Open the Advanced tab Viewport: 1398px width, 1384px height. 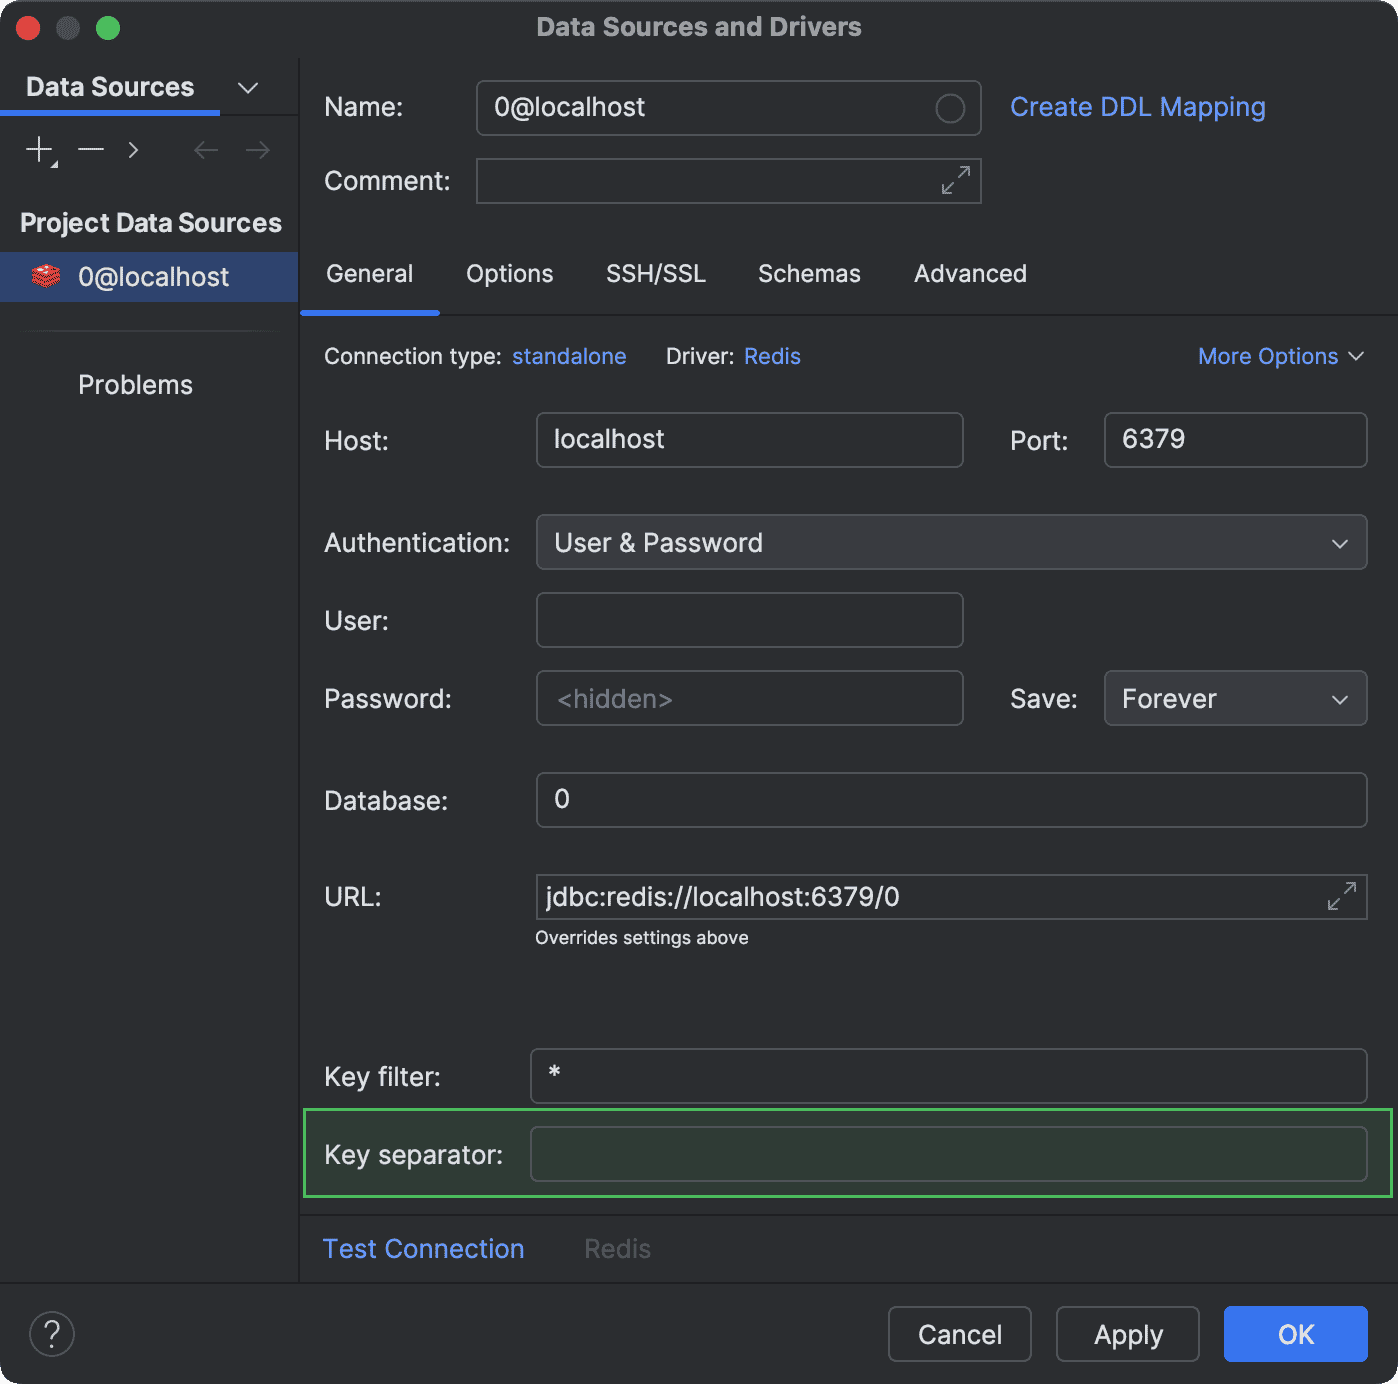click(x=970, y=274)
